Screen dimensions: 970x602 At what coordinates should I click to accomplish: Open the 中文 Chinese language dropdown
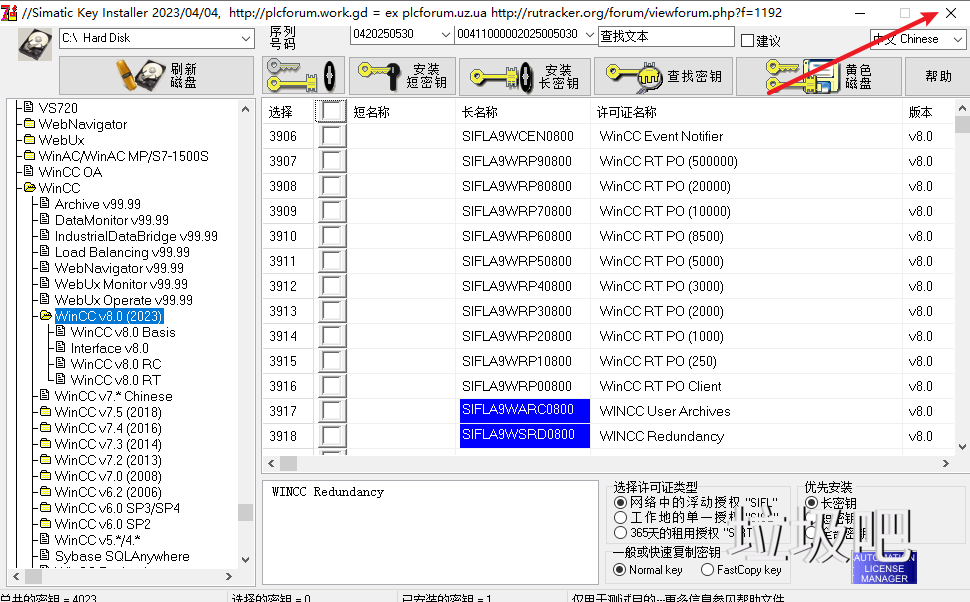click(x=956, y=39)
